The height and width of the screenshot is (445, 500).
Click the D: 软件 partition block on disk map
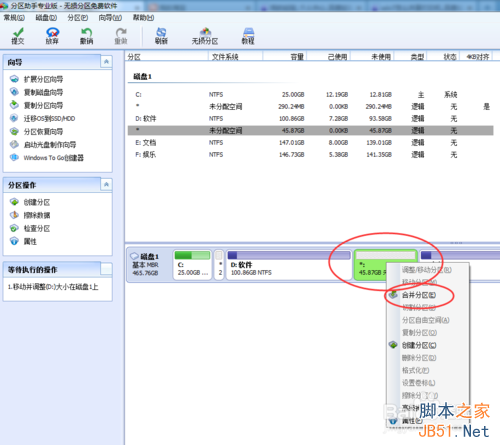[x=289, y=265]
